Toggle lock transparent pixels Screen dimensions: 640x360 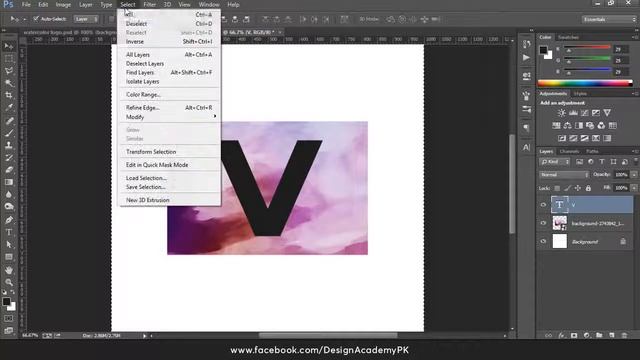tap(557, 188)
